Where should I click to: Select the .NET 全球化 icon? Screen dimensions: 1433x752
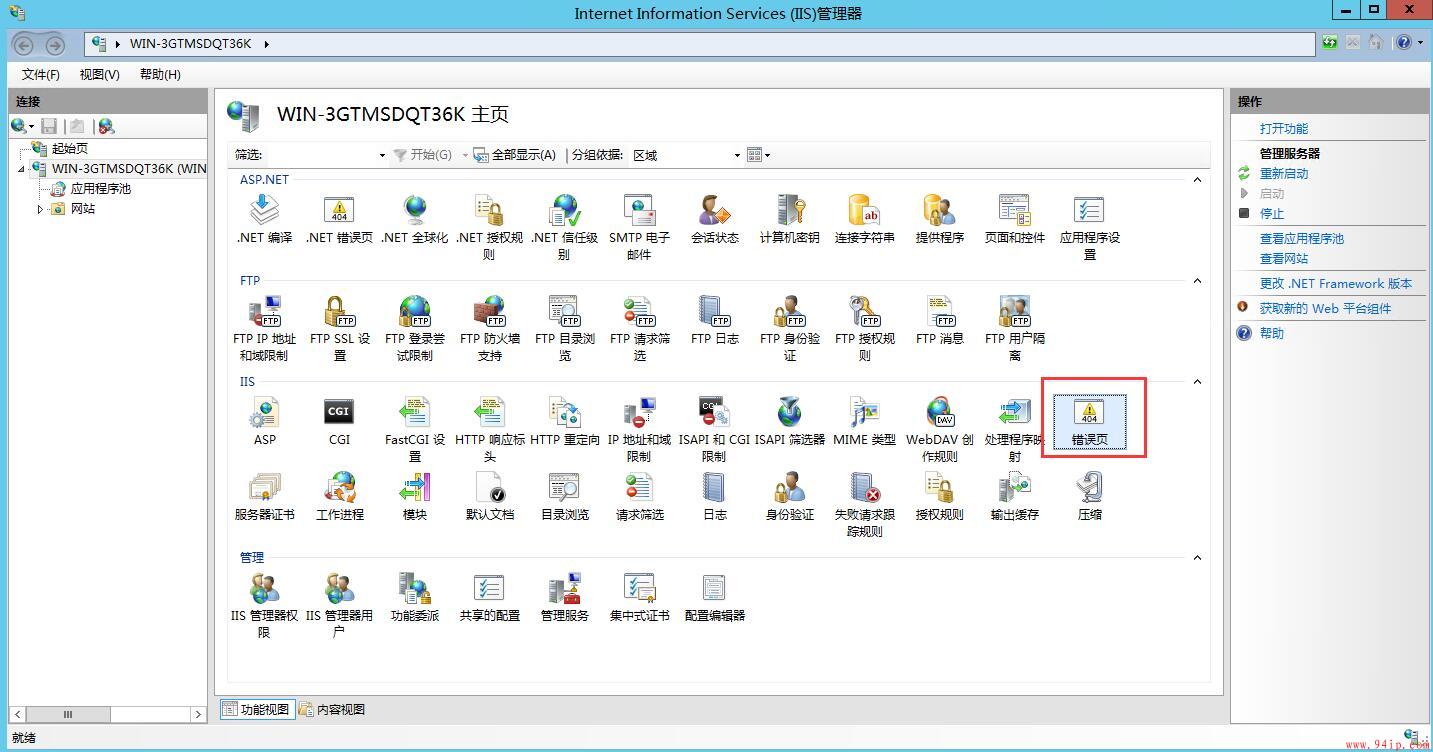pyautogui.click(x=414, y=219)
